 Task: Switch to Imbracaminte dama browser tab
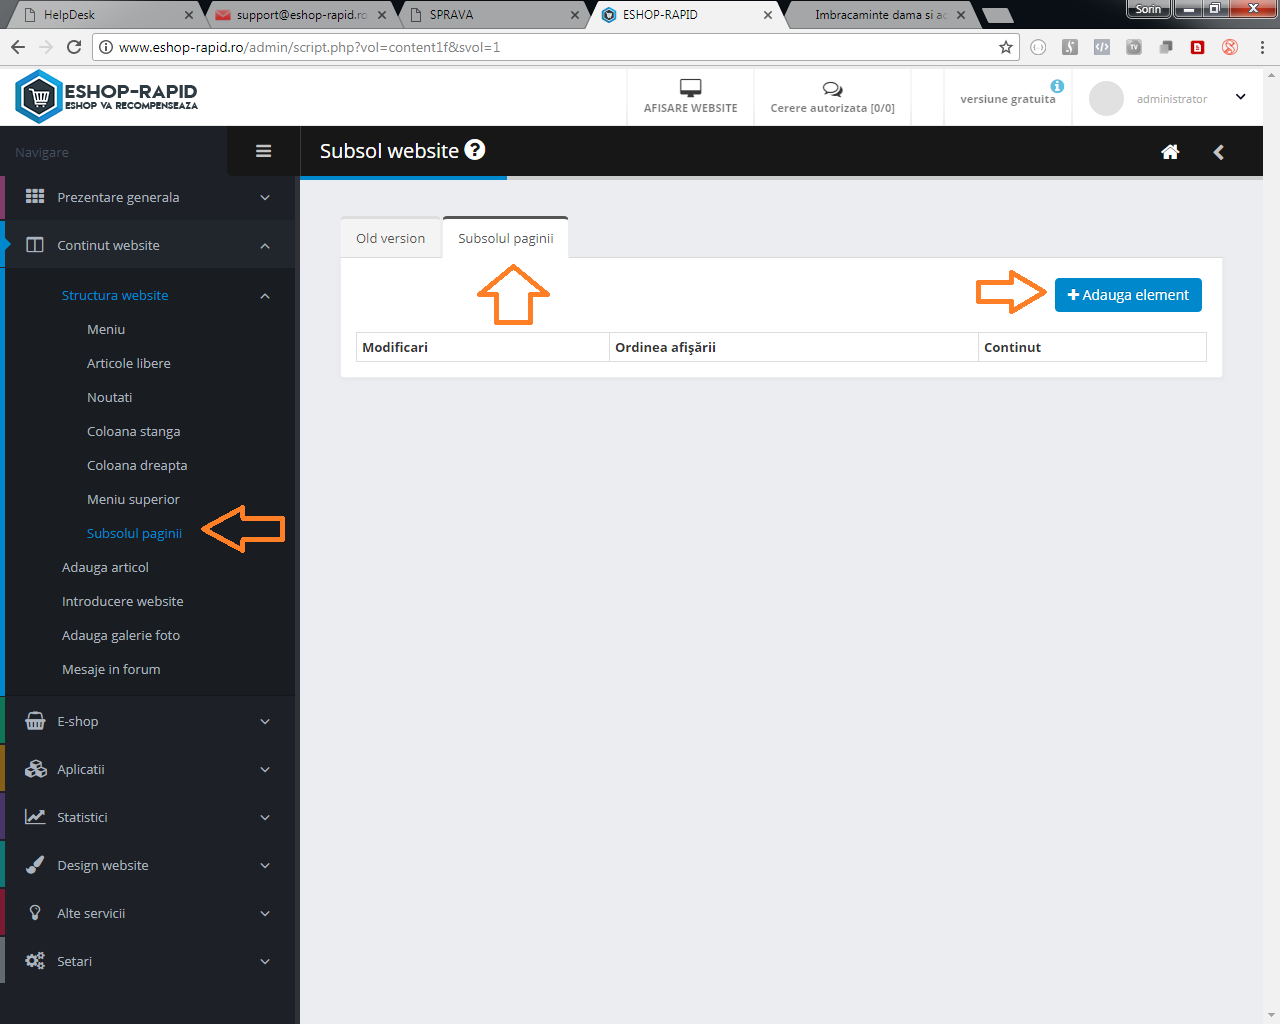point(880,15)
